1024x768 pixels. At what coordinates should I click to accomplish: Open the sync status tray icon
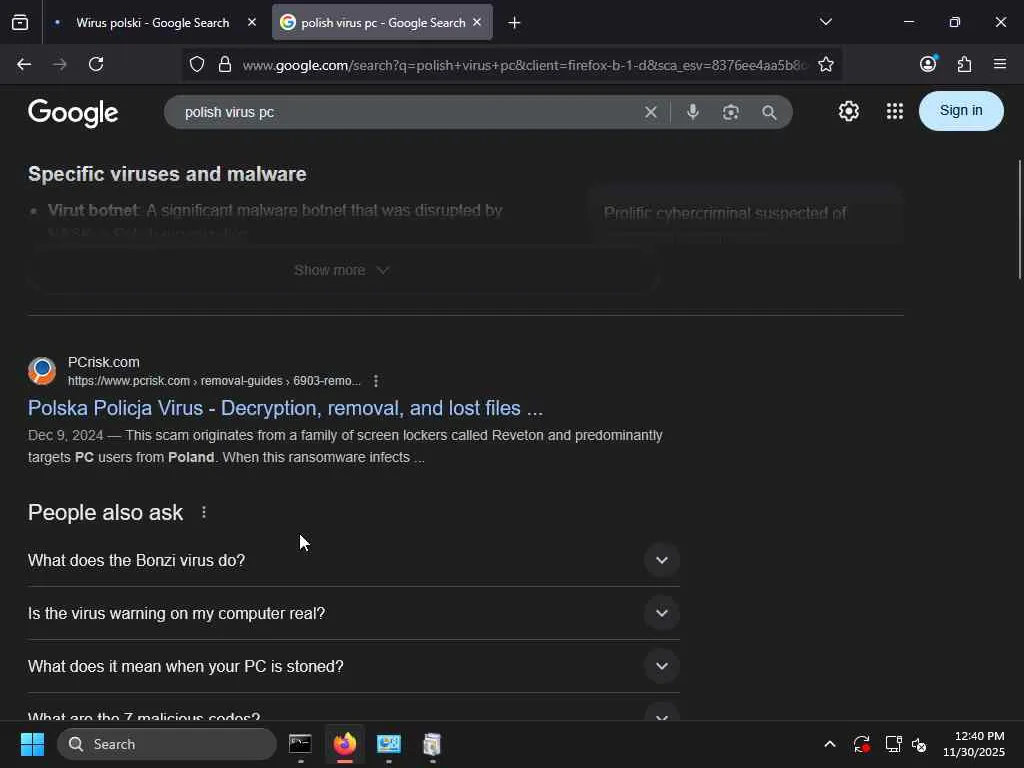pyautogui.click(x=861, y=744)
